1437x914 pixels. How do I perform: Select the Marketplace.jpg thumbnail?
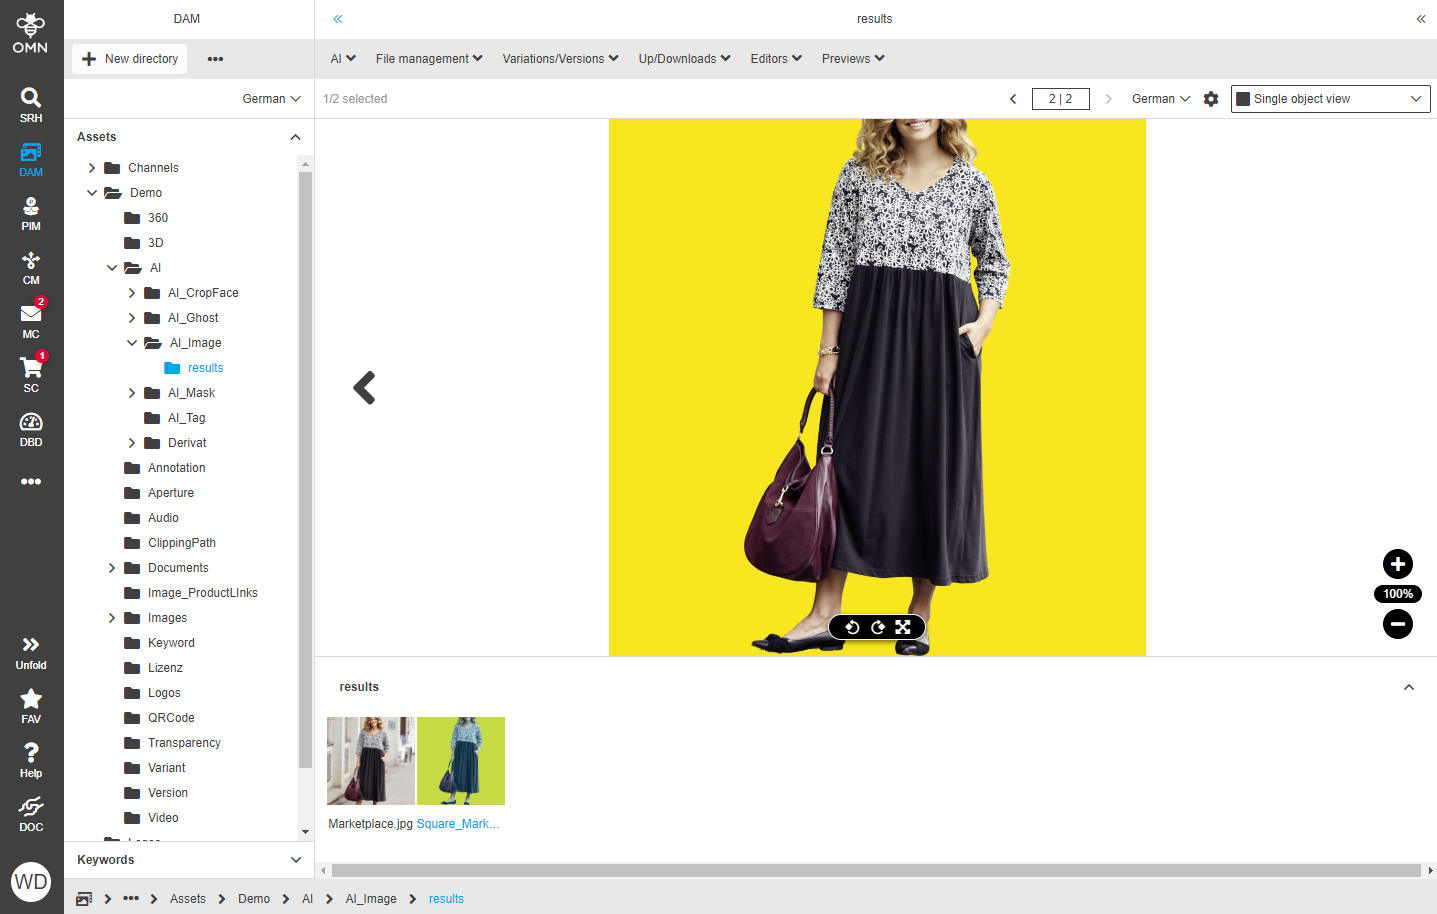point(370,761)
